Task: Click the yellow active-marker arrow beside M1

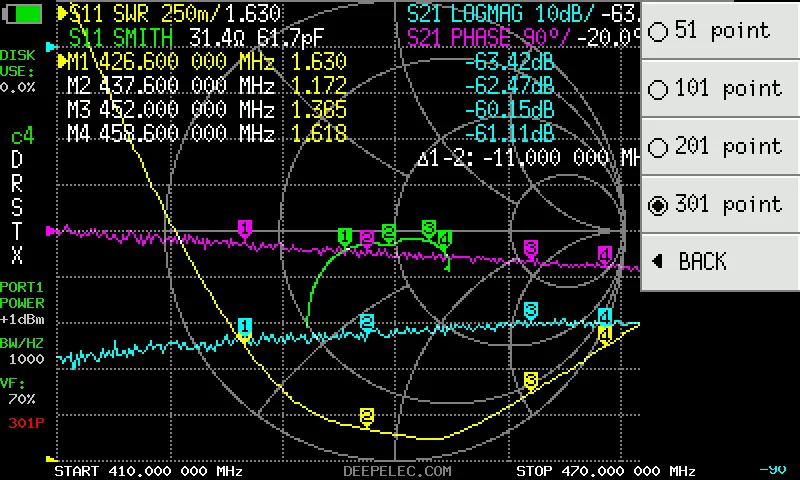Action: [62, 61]
